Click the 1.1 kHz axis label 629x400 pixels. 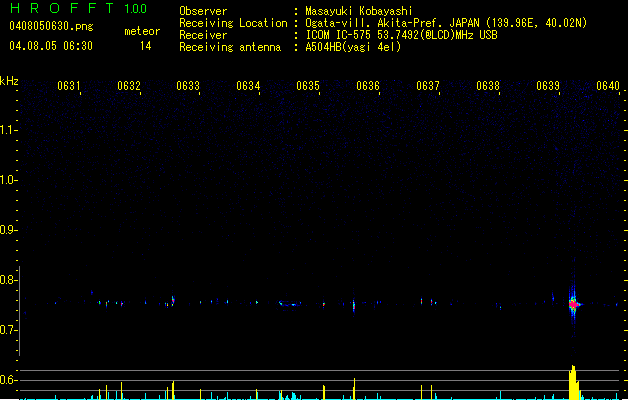click(8, 130)
